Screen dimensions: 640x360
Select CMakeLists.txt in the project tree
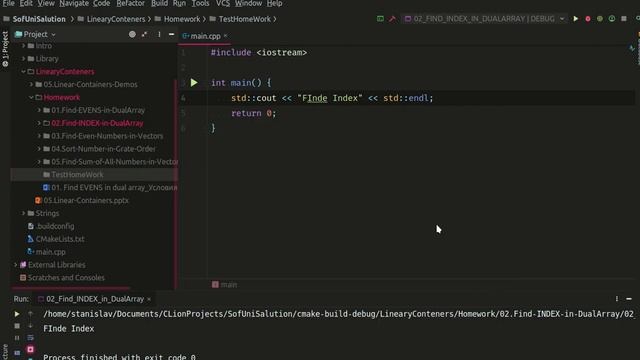[60, 239]
